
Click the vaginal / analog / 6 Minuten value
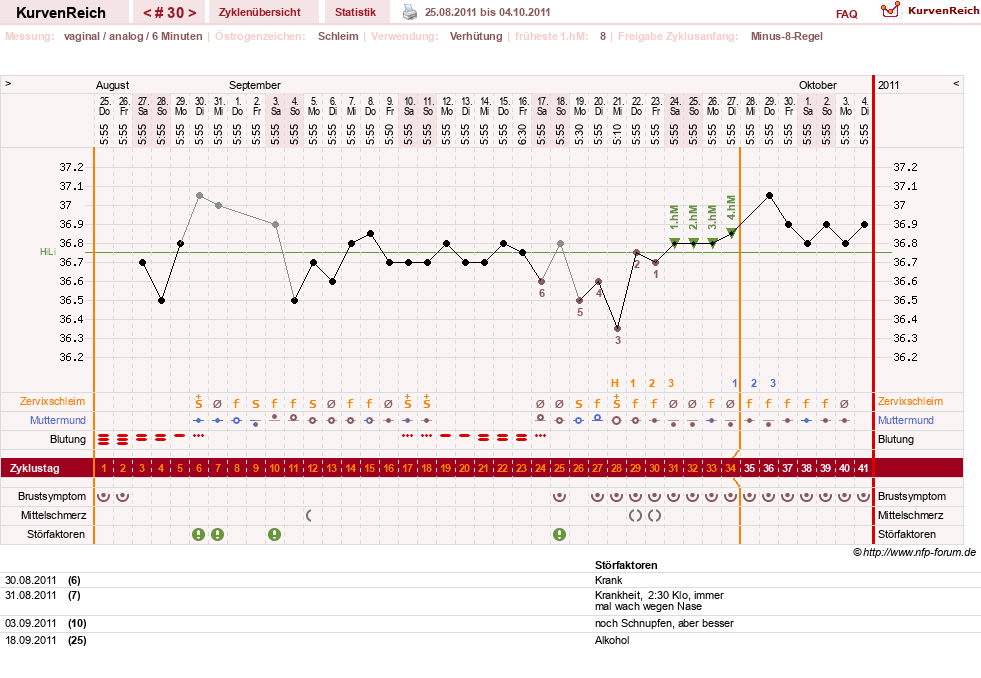pos(133,36)
